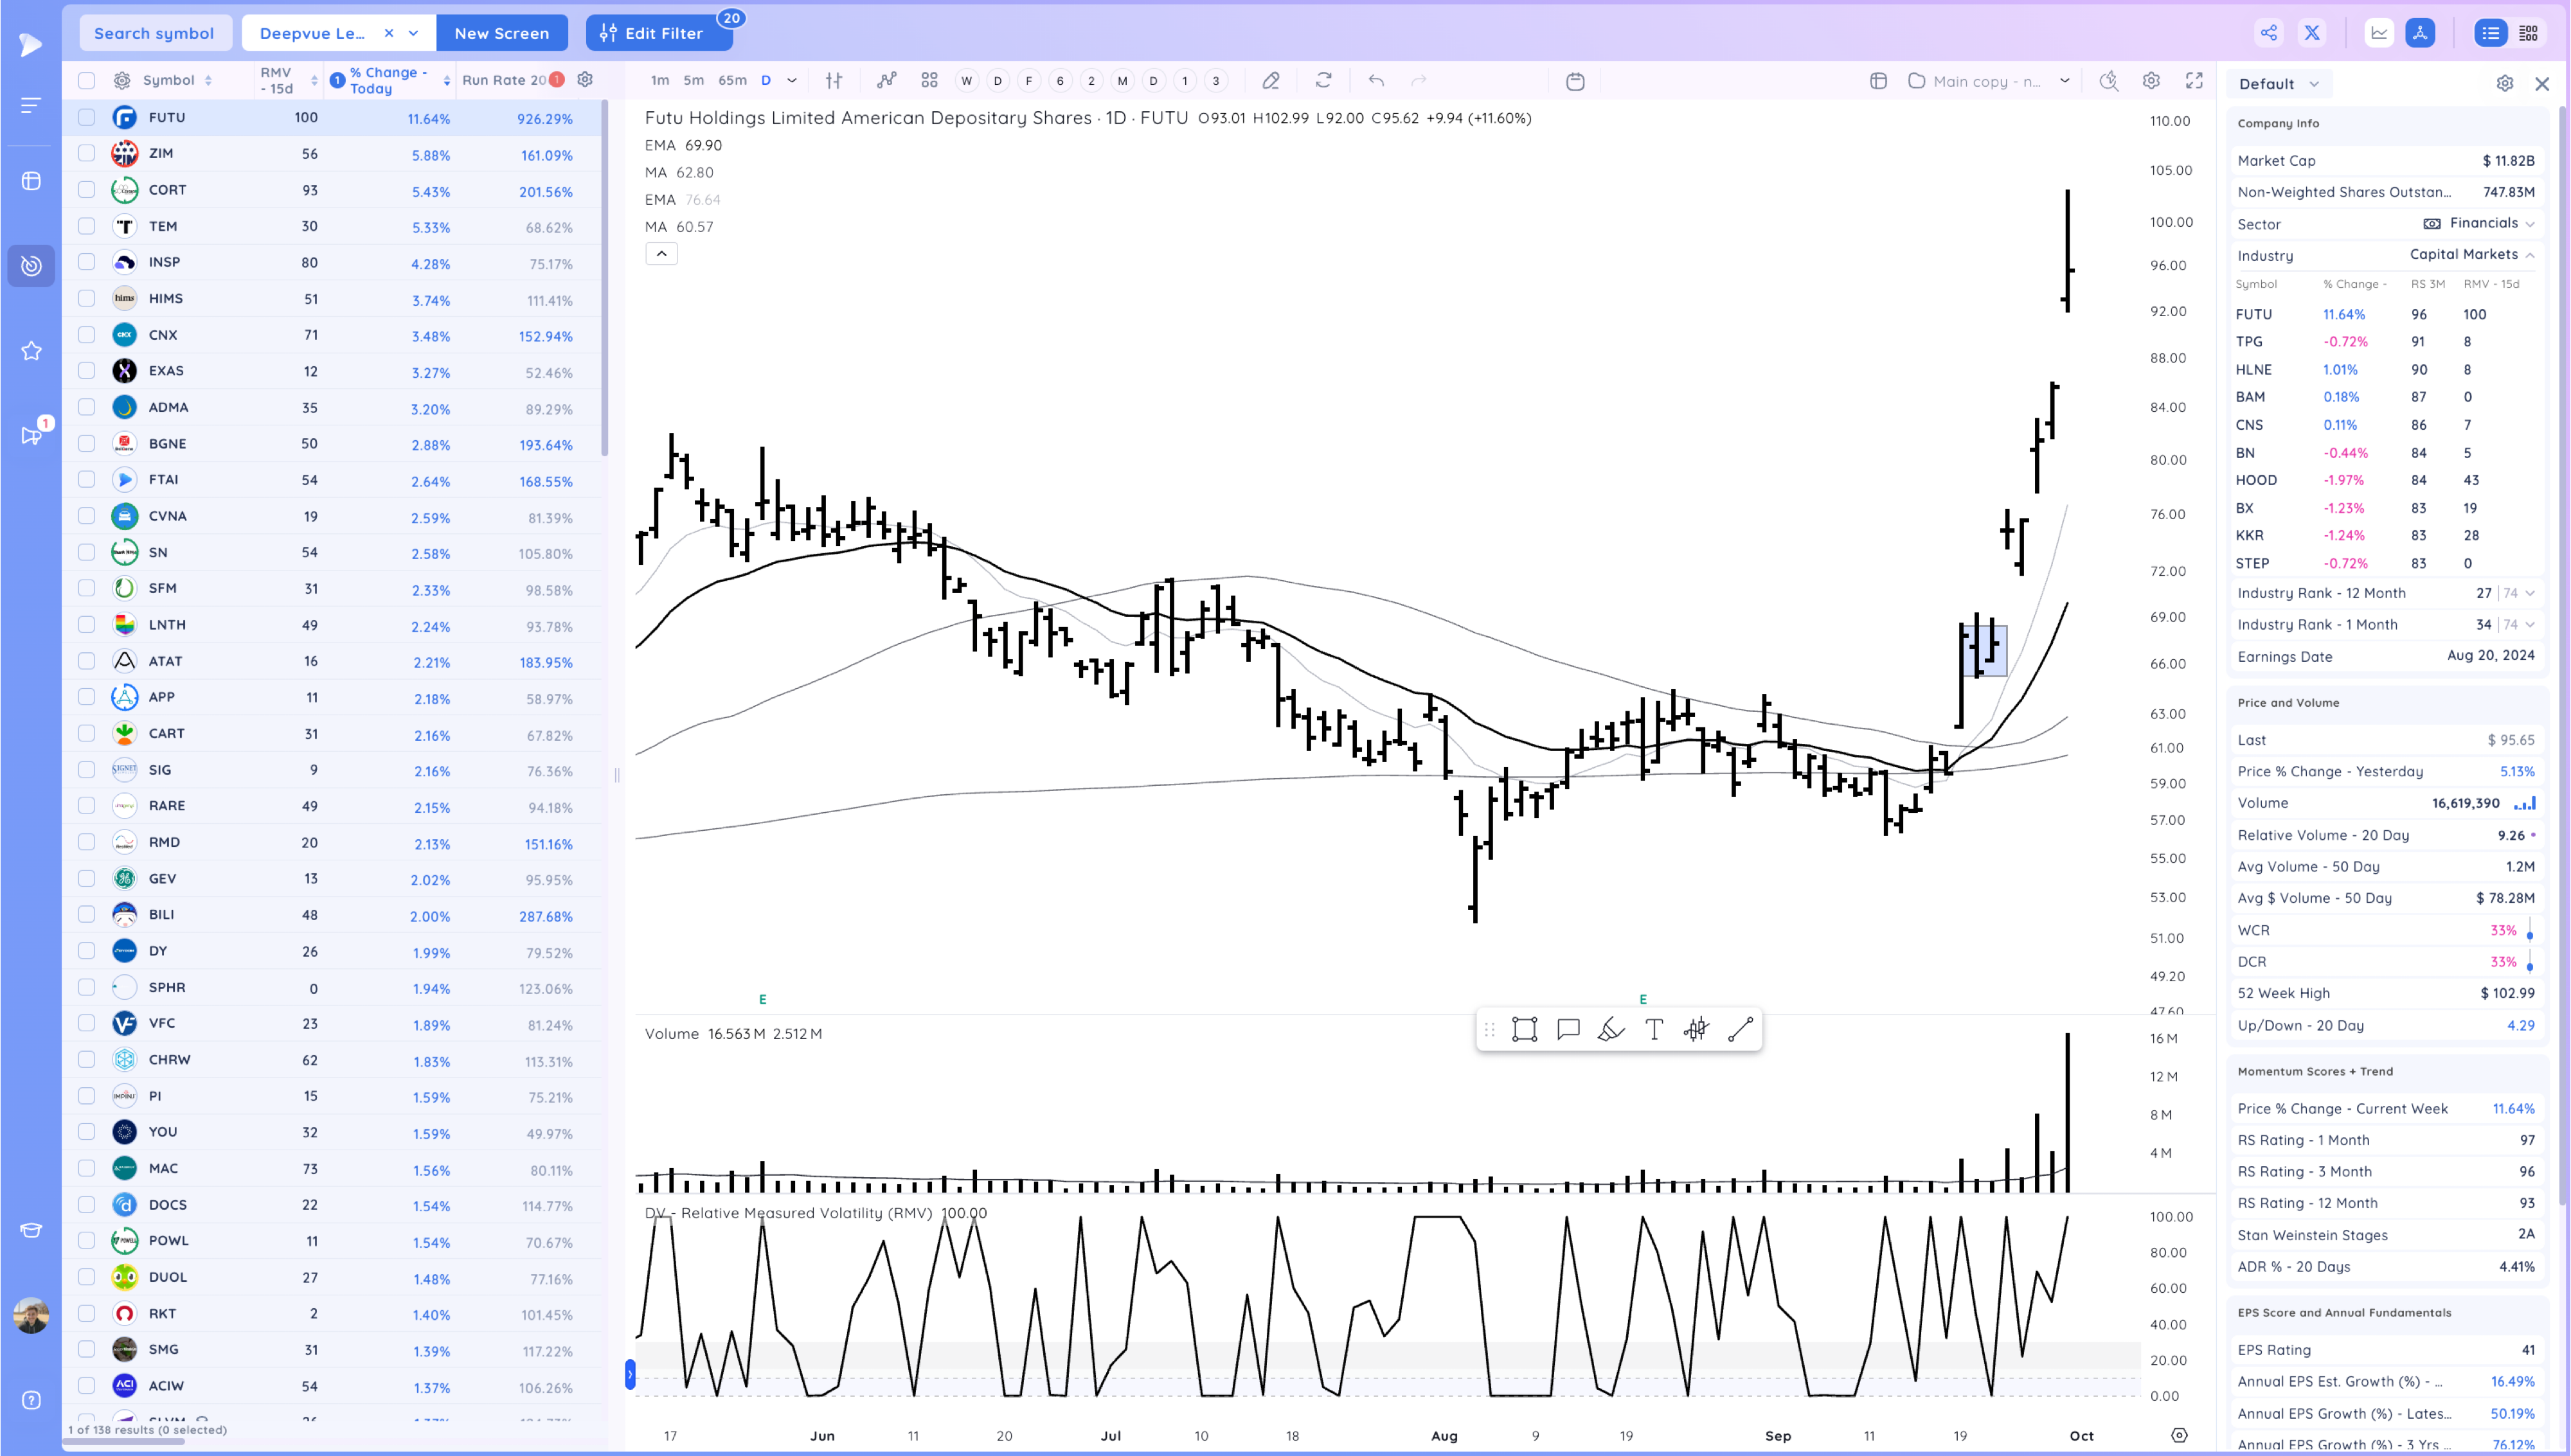
Task: Undo last chart action
Action: [1376, 80]
